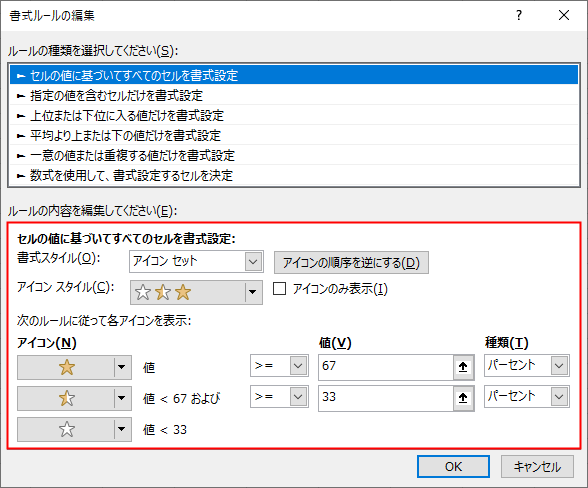Enable アイコンのみ表示 checkbox
Screen dimensions: 588x488
coord(279,289)
